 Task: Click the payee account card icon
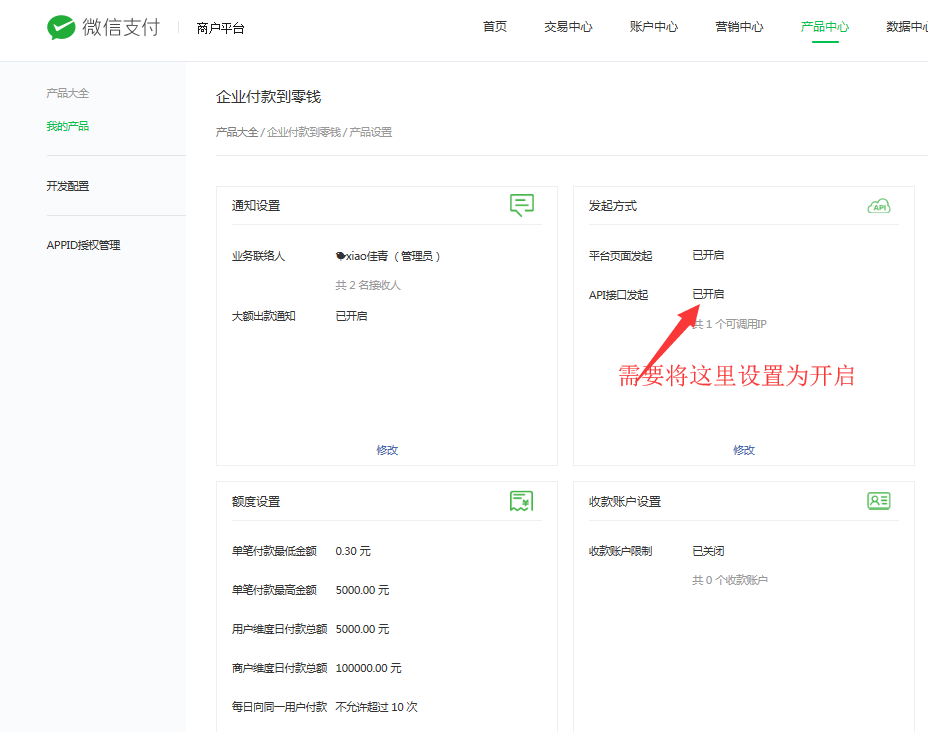pyautogui.click(x=878, y=501)
